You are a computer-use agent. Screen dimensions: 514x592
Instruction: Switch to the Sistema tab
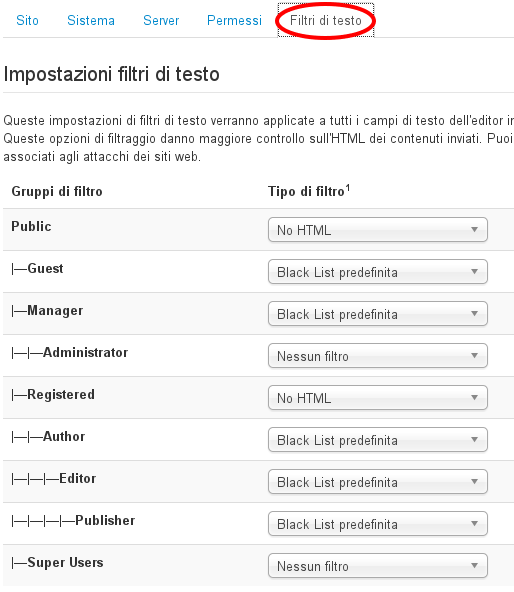91,20
